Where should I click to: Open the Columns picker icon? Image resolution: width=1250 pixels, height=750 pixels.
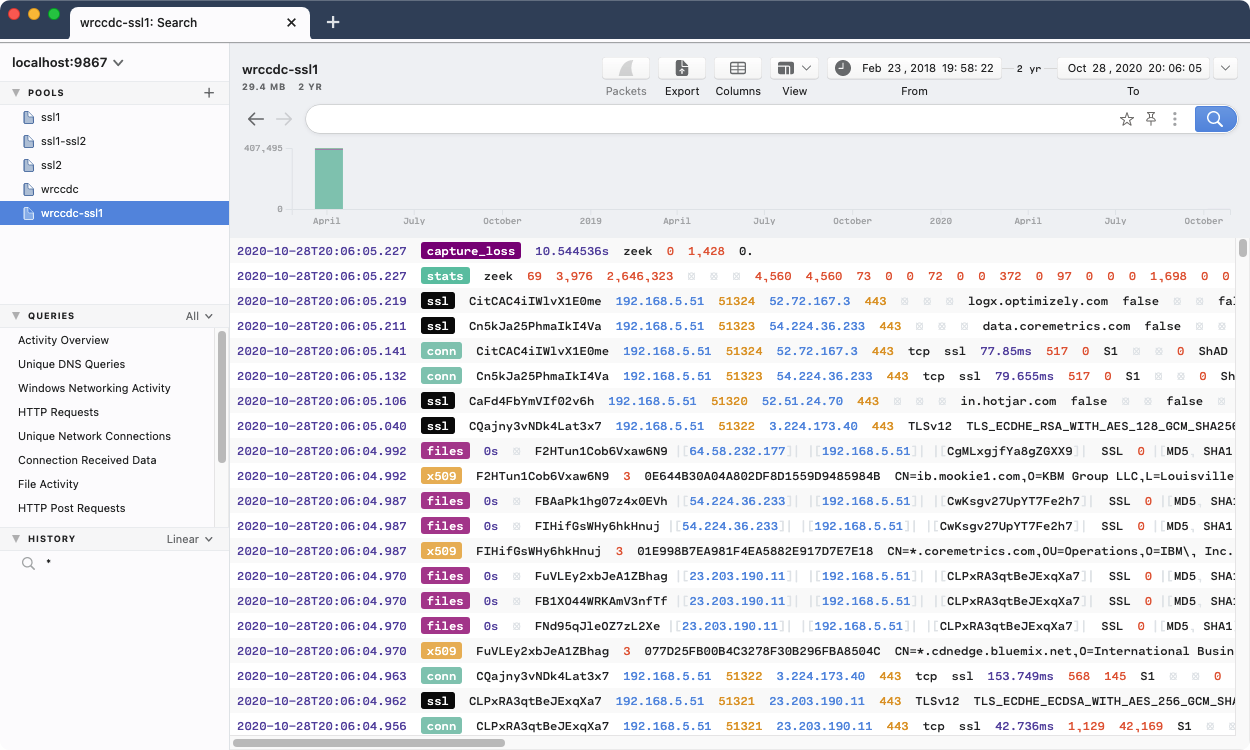click(738, 68)
